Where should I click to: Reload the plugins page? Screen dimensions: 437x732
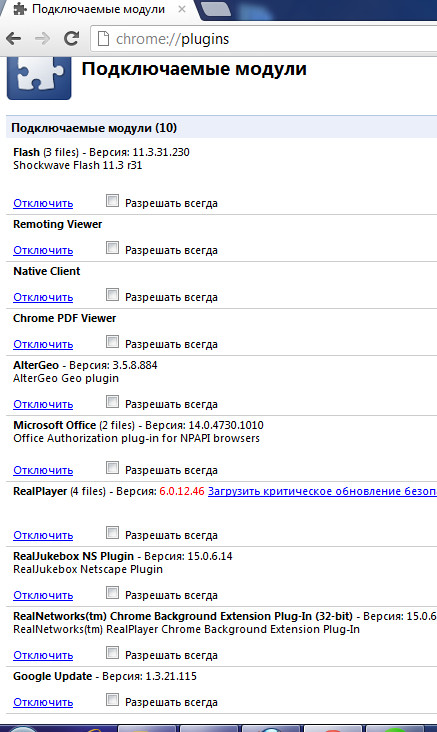[x=71, y=38]
